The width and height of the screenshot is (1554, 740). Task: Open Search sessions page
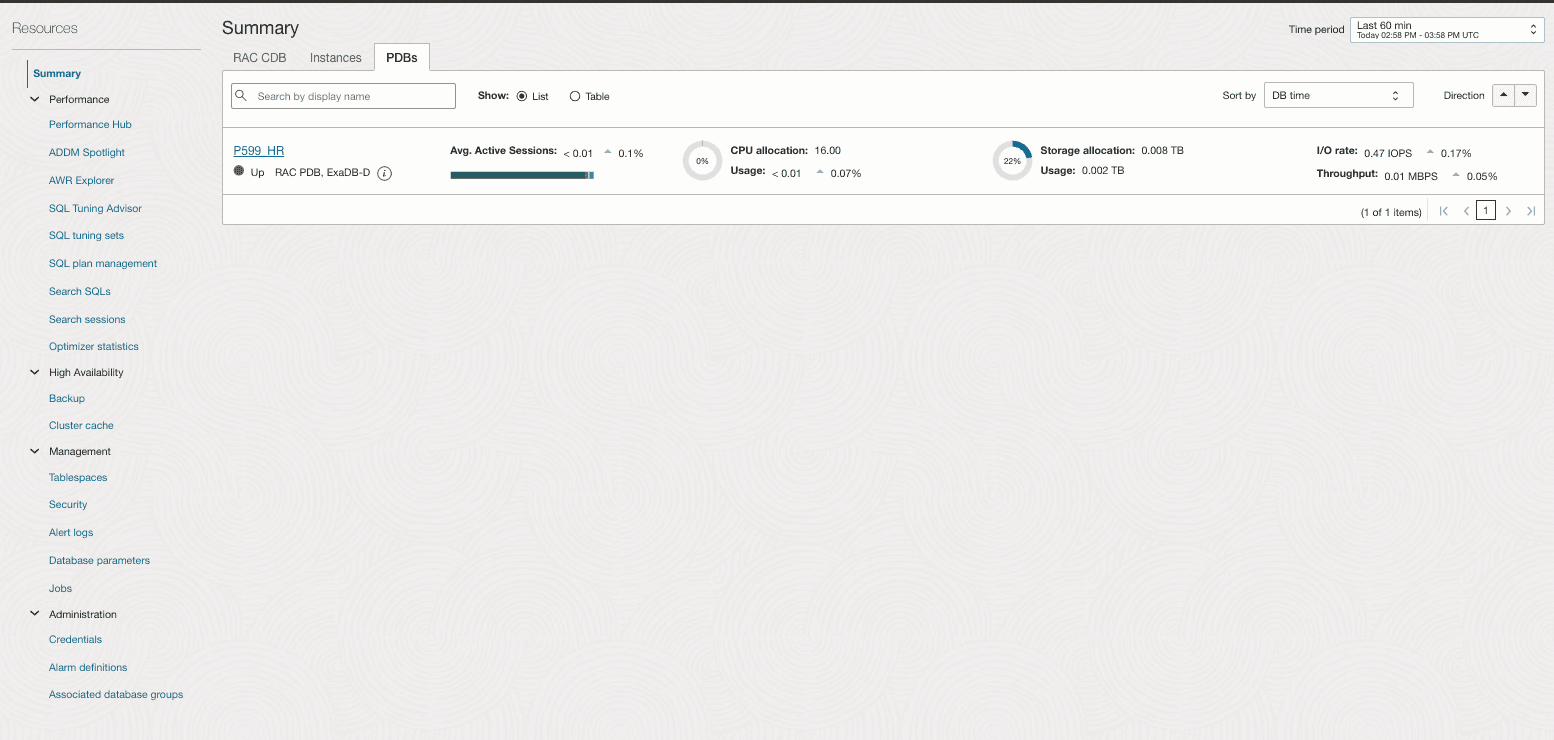[87, 320]
